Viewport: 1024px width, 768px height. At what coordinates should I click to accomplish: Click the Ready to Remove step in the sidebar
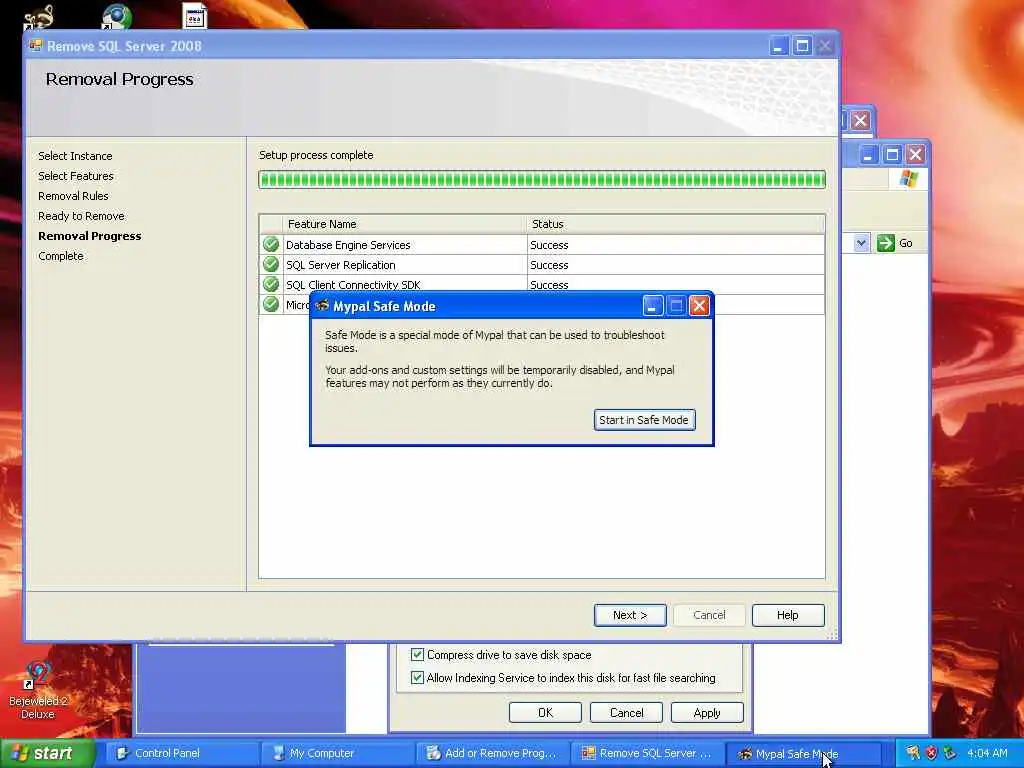81,216
